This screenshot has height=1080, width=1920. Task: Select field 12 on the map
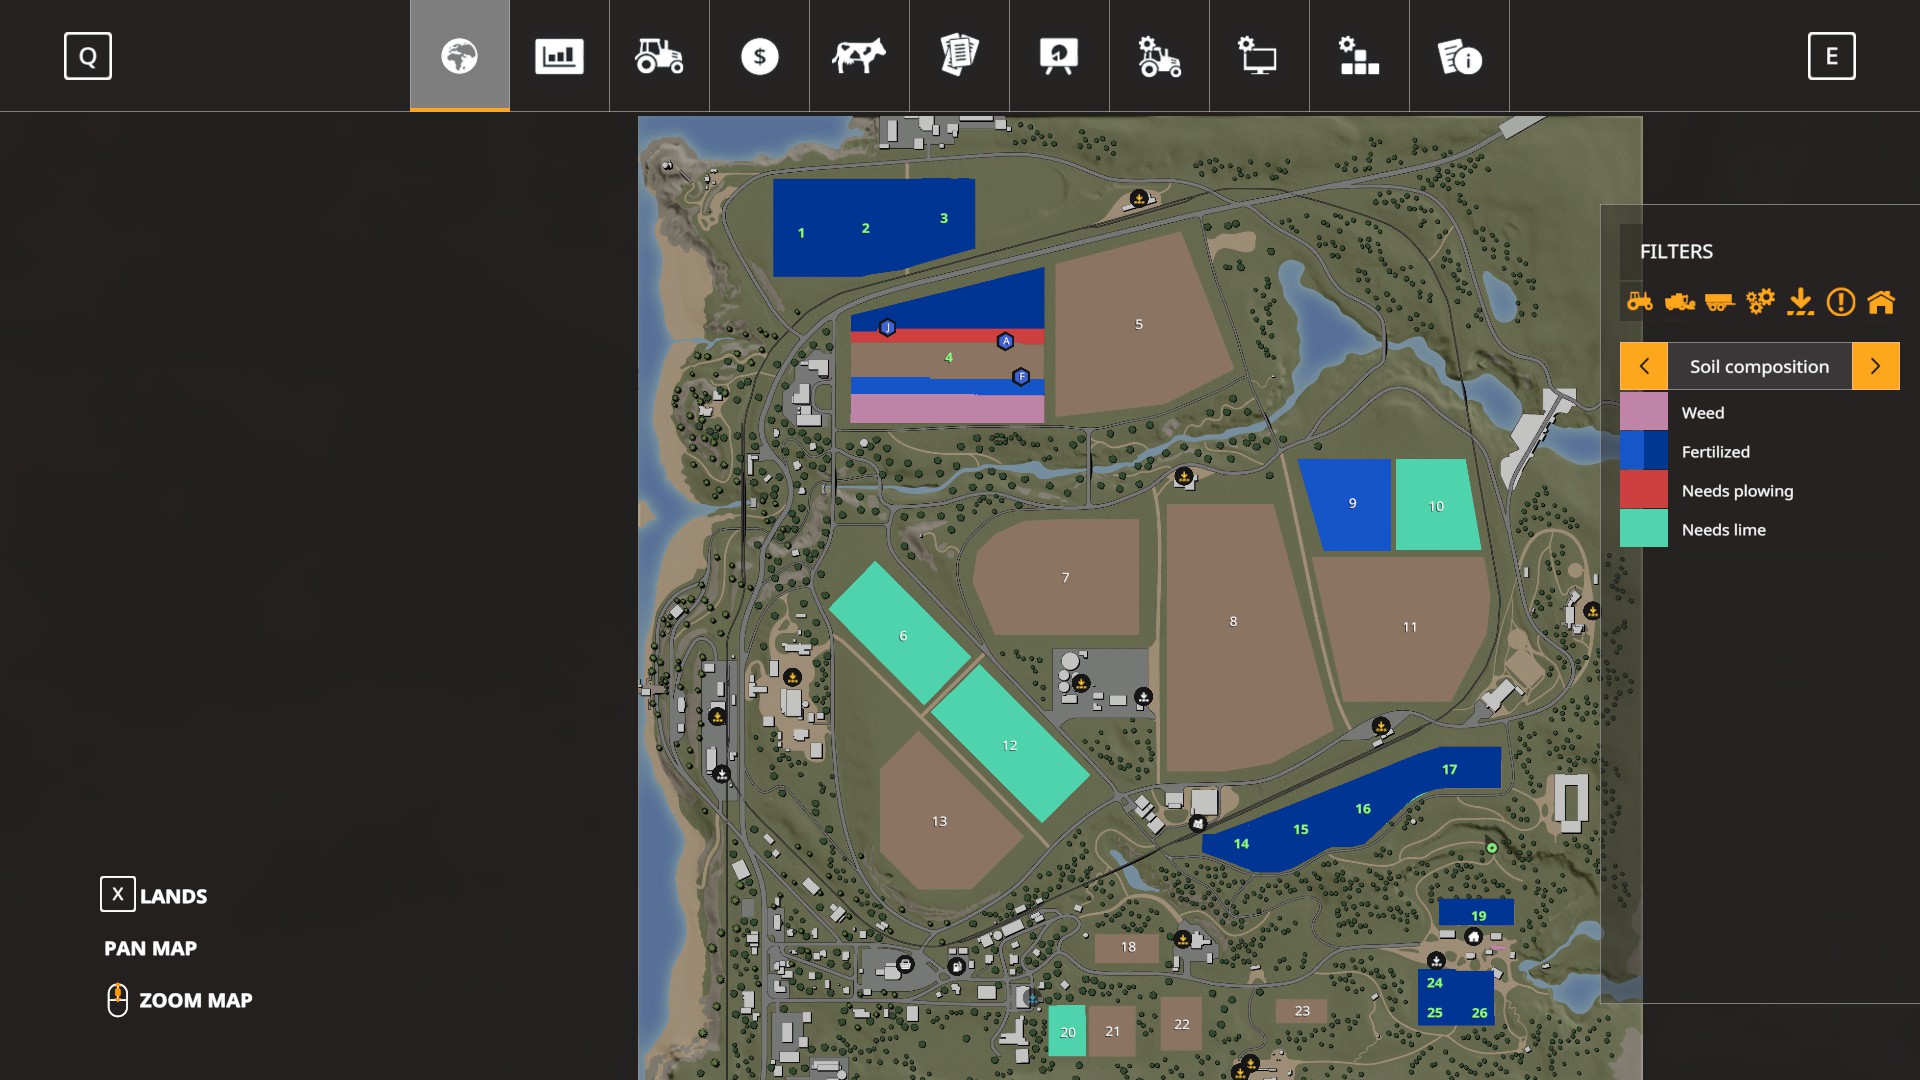coord(1009,745)
